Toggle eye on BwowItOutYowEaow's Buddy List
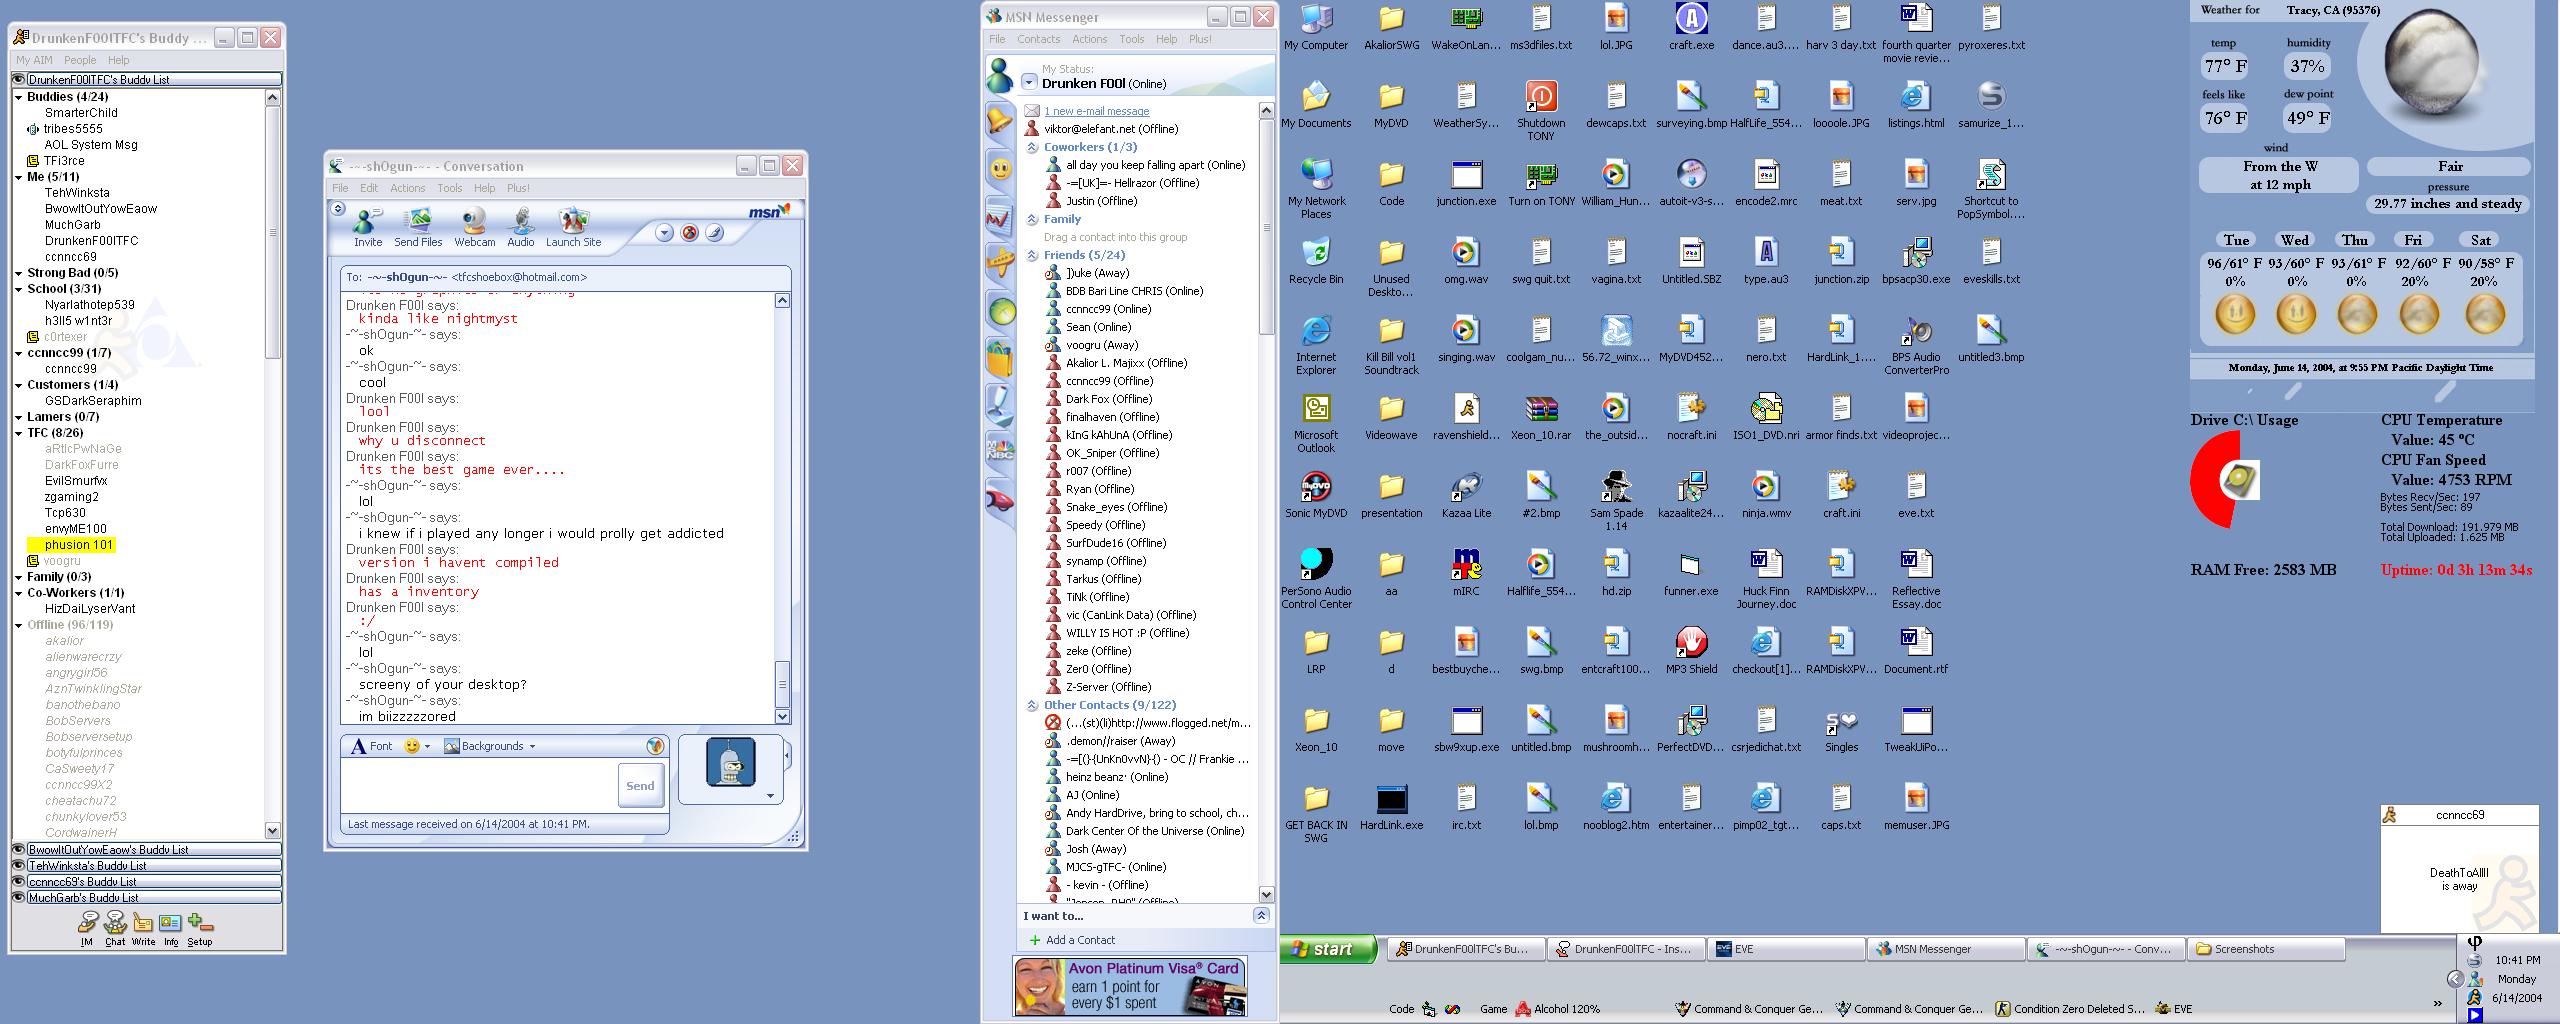This screenshot has height=1024, width=2560. tap(19, 849)
